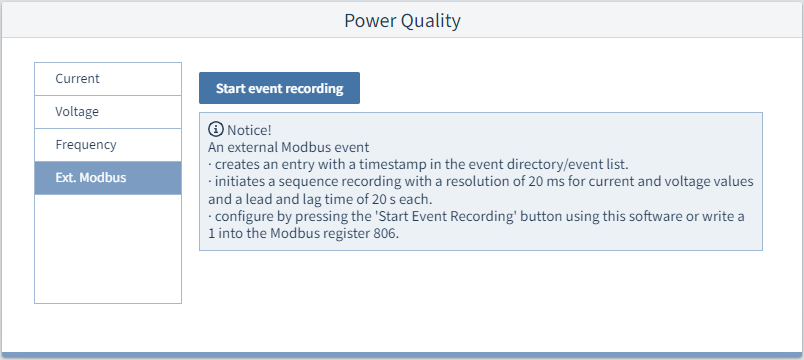This screenshot has height=360, width=804.
Task: Select the Frequency menu item
Action: 108,145
